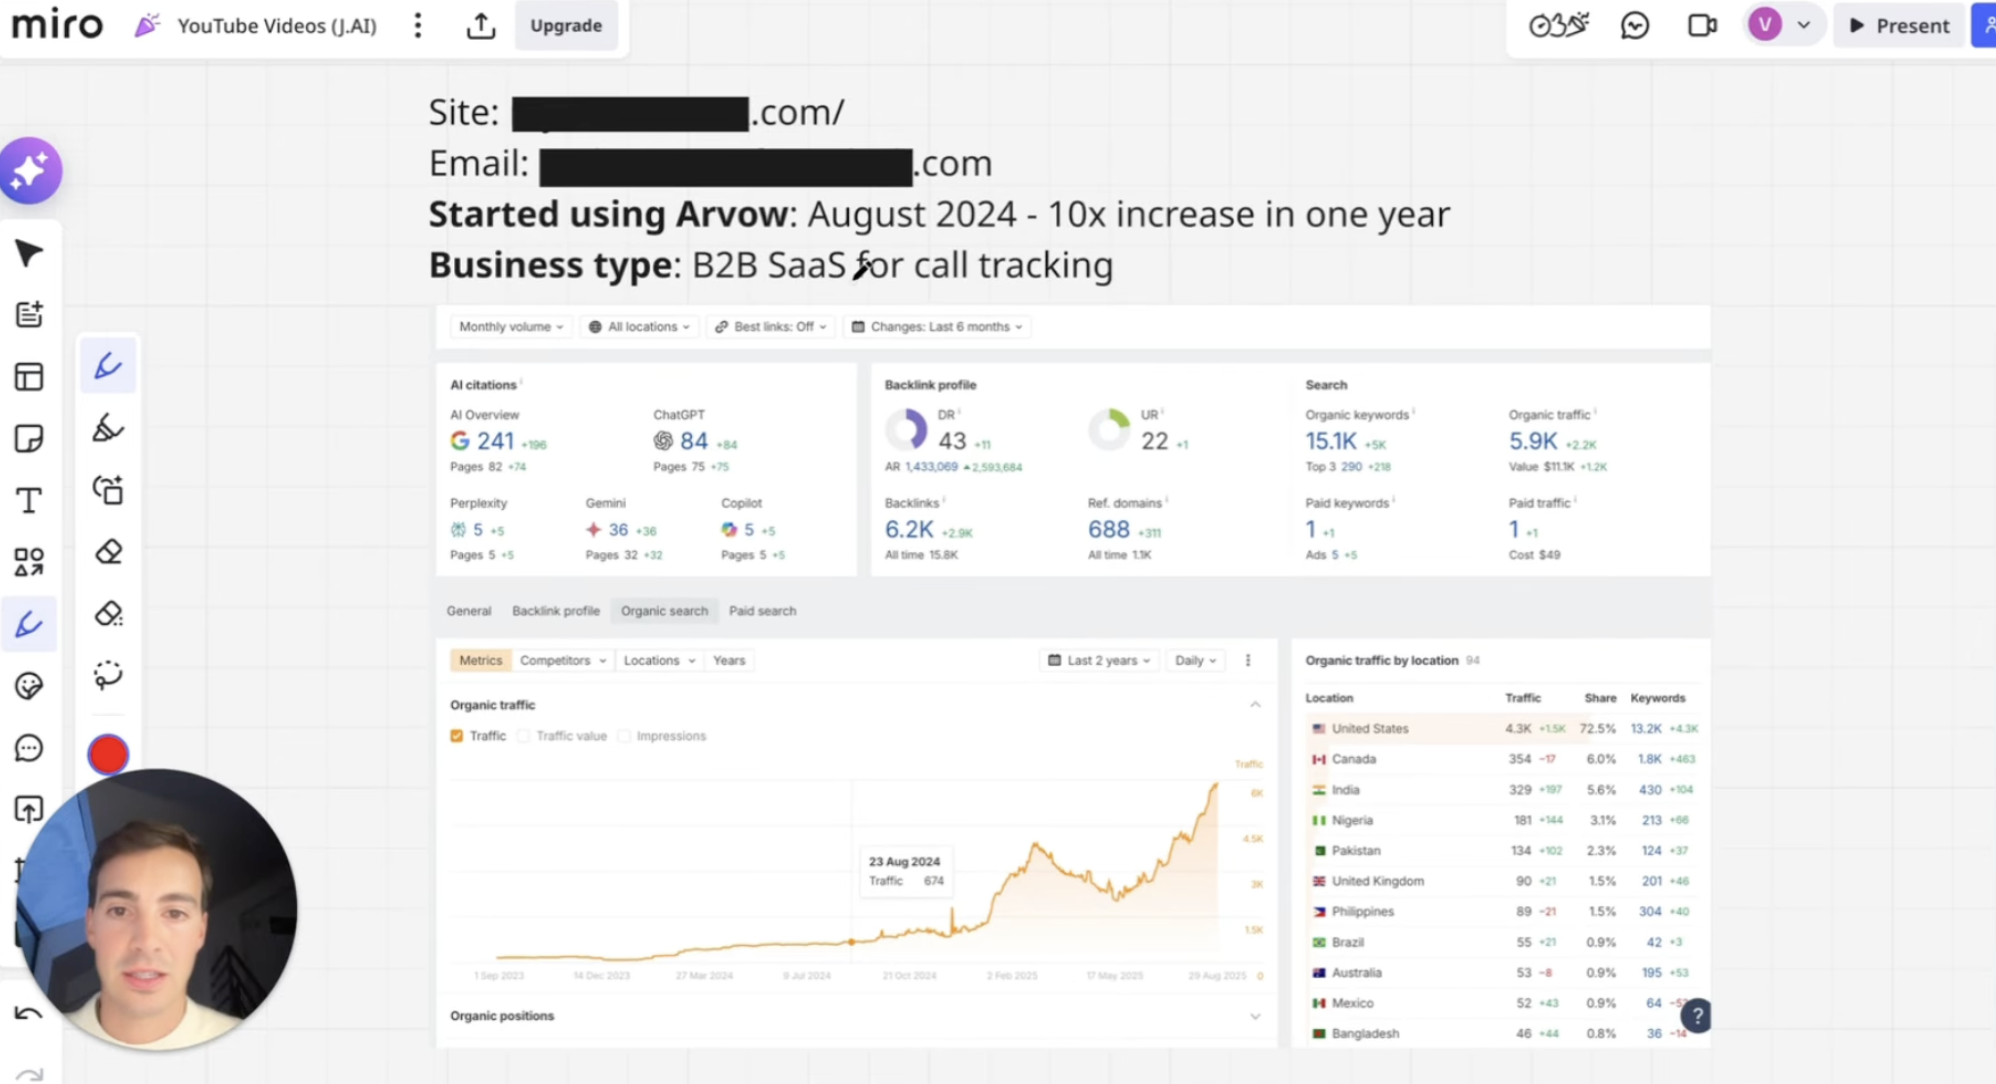Select the Text tool
This screenshot has width=1996, height=1084.
(x=30, y=500)
